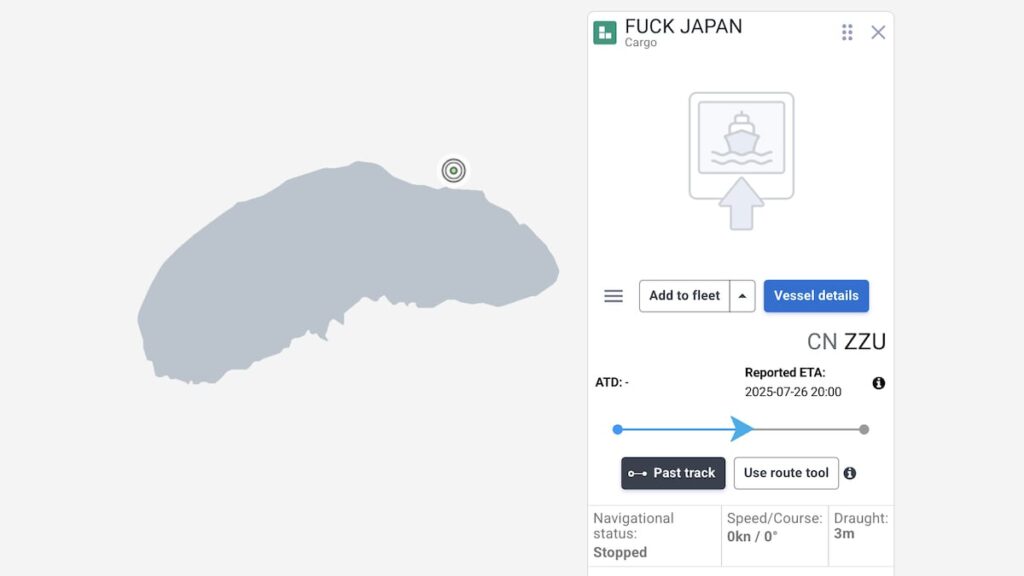Image resolution: width=1024 pixels, height=576 pixels.
Task: Open Vessel details
Action: coord(816,296)
